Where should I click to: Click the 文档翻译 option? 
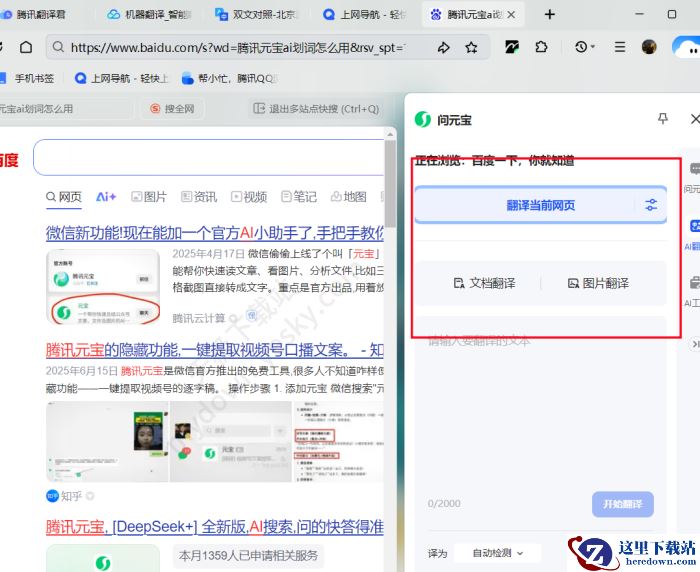click(x=484, y=283)
